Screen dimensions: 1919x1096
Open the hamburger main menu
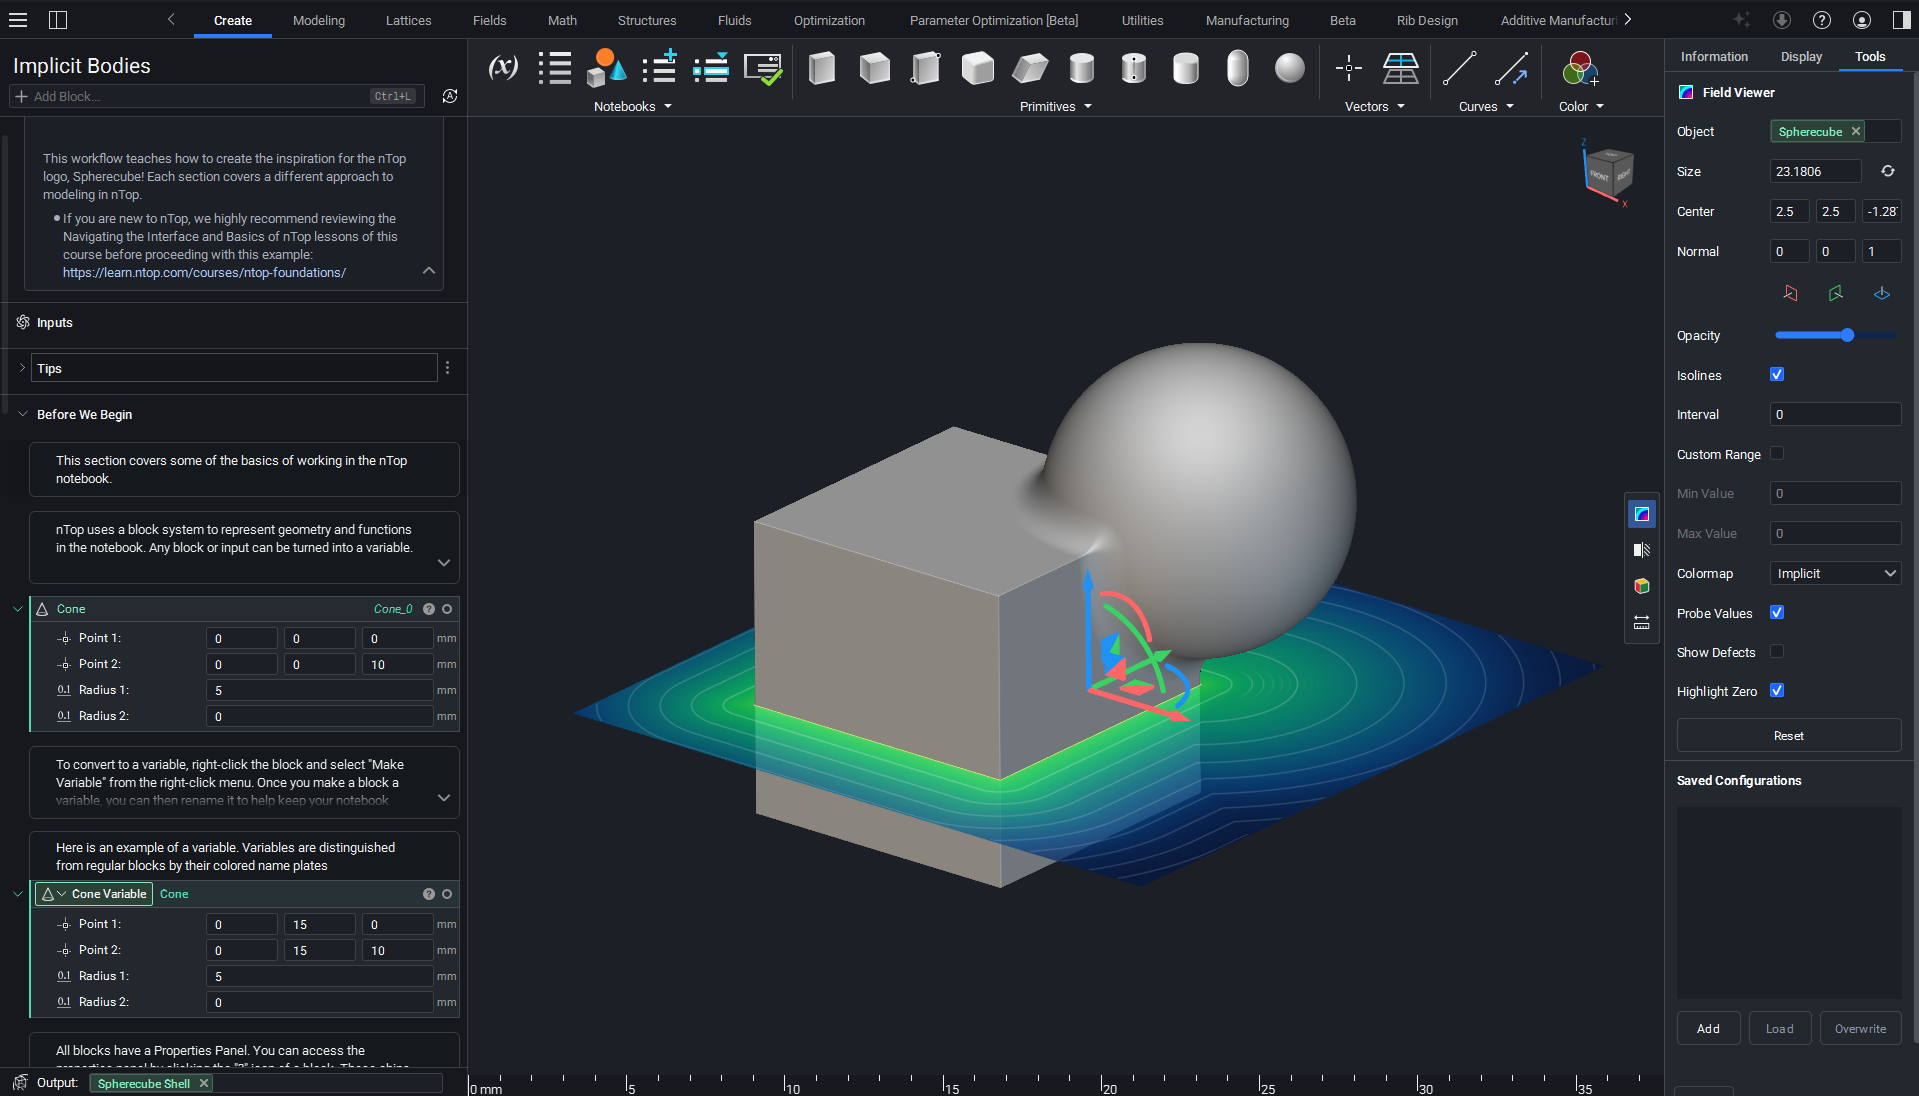pos(18,20)
